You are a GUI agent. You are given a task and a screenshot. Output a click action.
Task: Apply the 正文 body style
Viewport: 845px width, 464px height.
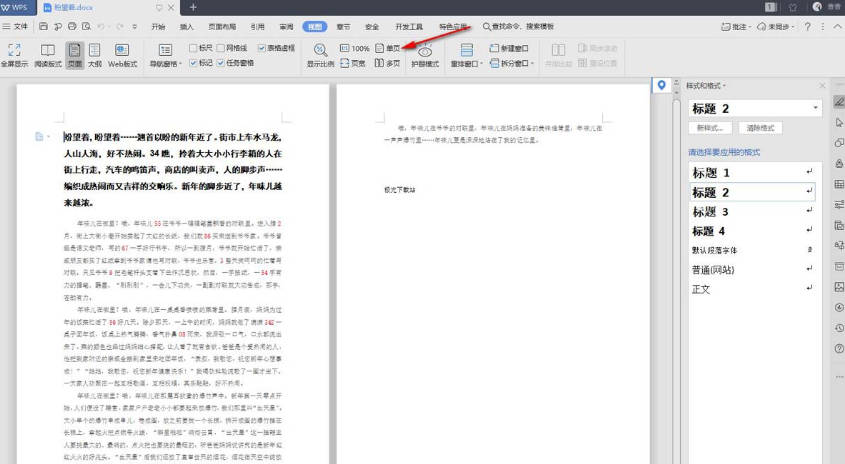click(x=752, y=289)
